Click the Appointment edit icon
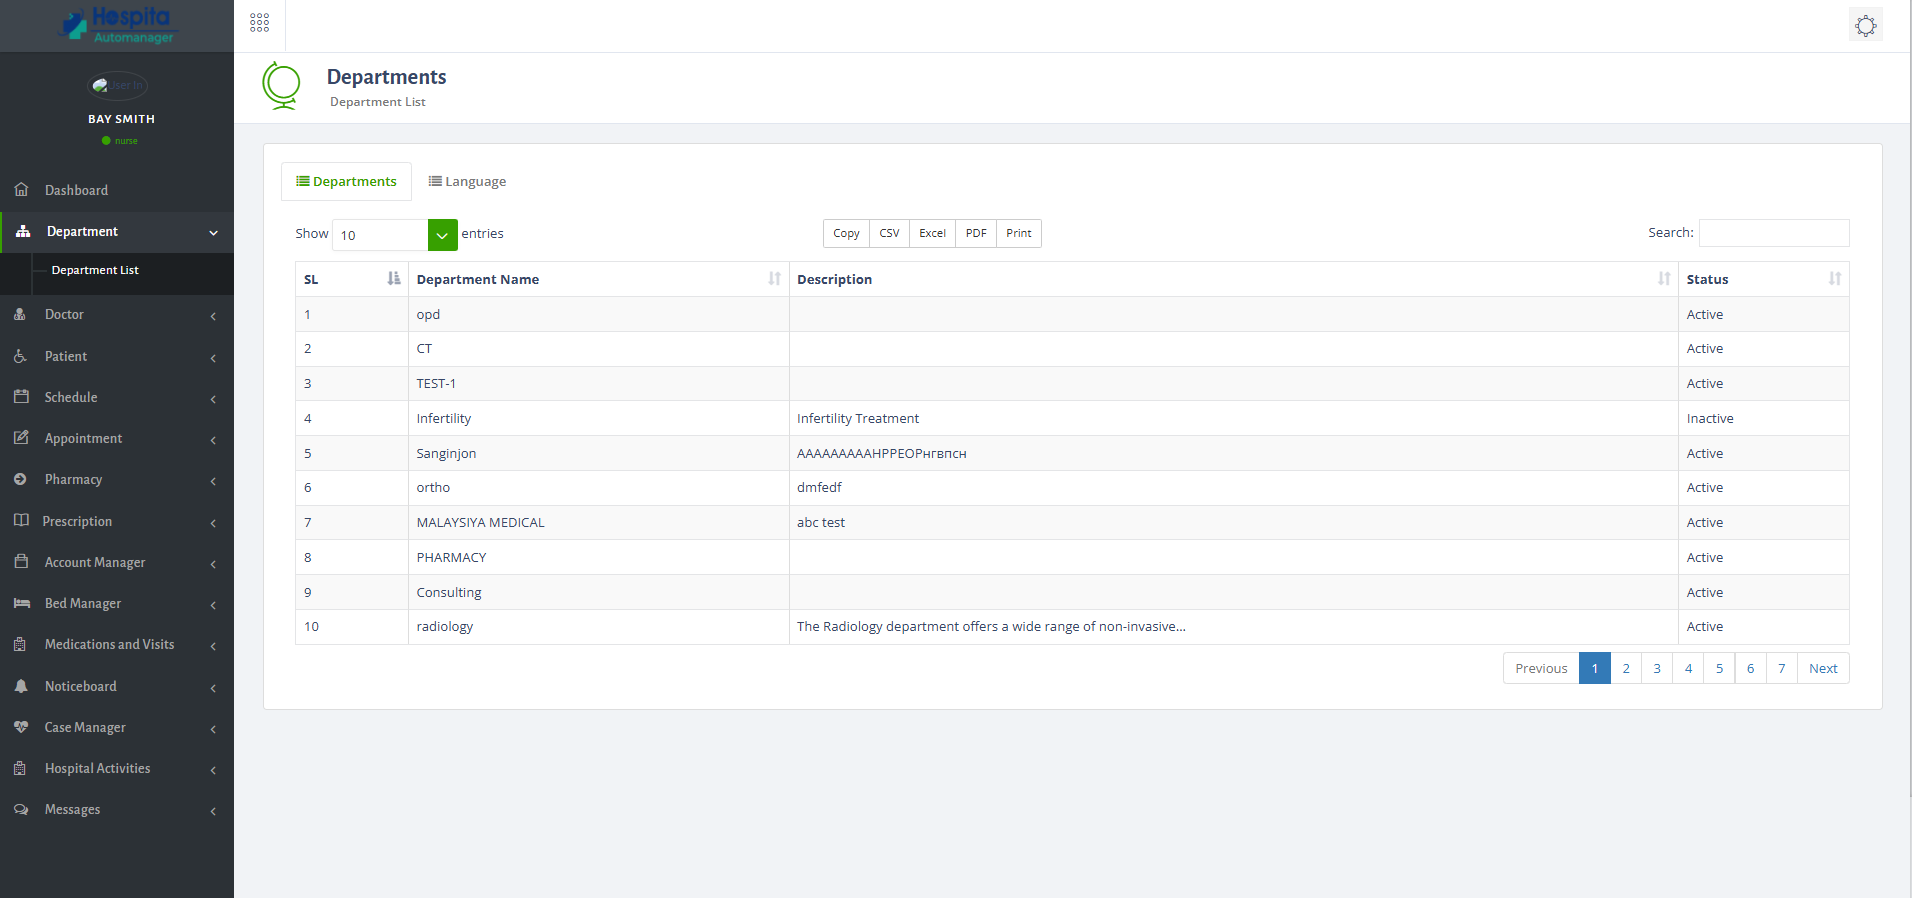Viewport: 1912px width, 898px height. click(x=21, y=437)
